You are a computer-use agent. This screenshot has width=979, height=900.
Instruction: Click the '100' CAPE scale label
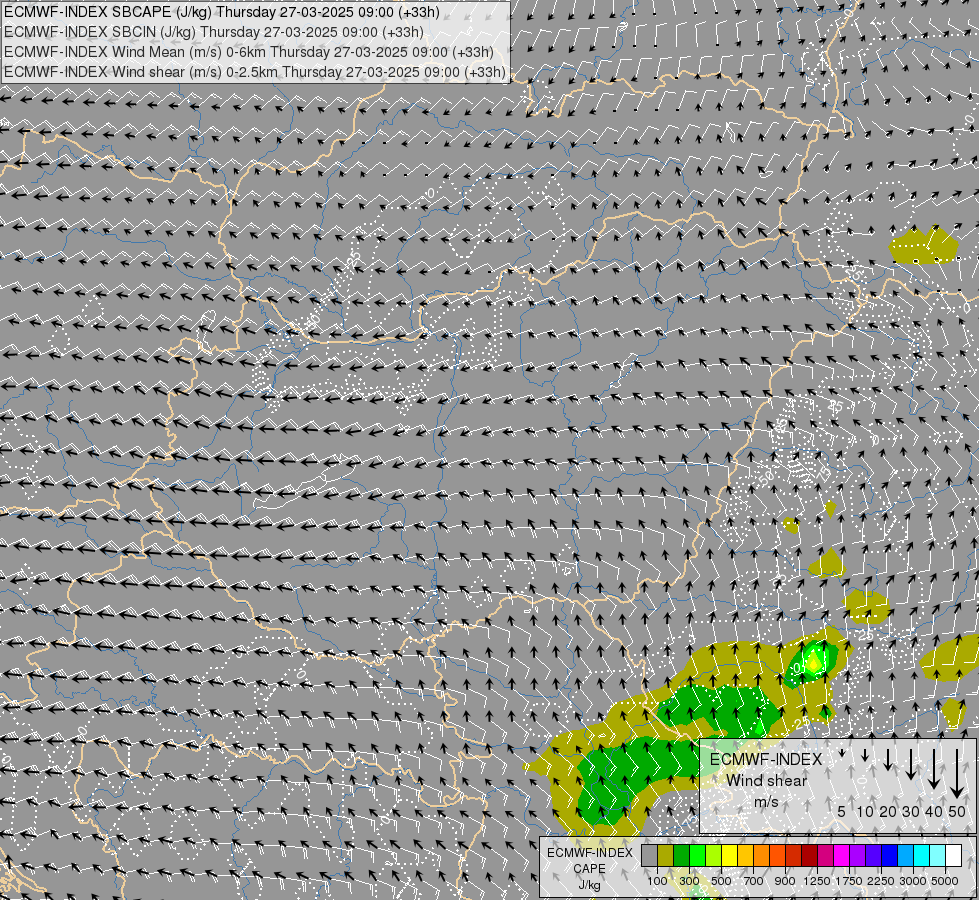[657, 881]
